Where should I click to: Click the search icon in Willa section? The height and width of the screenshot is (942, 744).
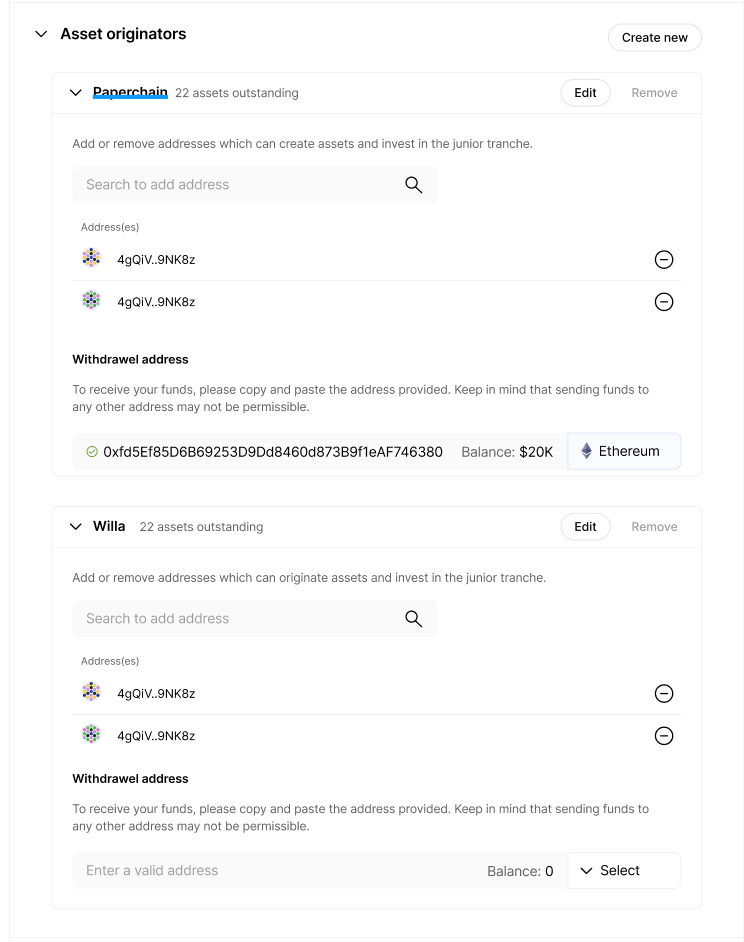tap(413, 618)
